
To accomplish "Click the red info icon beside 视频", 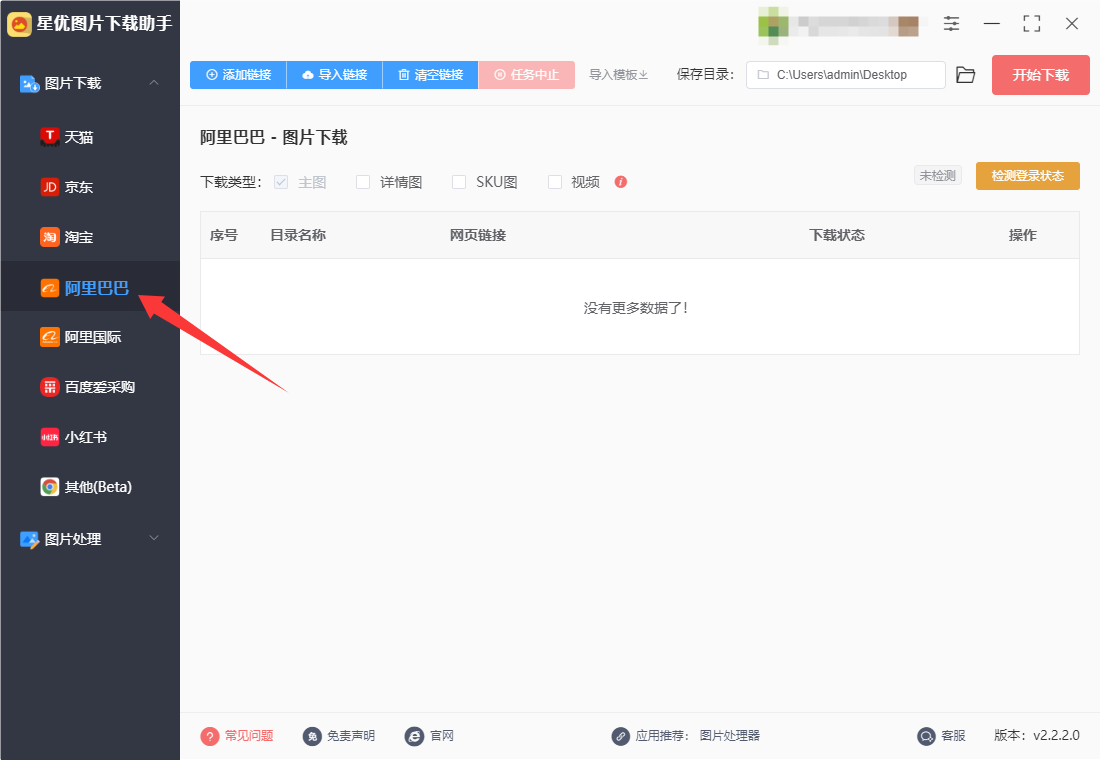I will click(x=621, y=182).
